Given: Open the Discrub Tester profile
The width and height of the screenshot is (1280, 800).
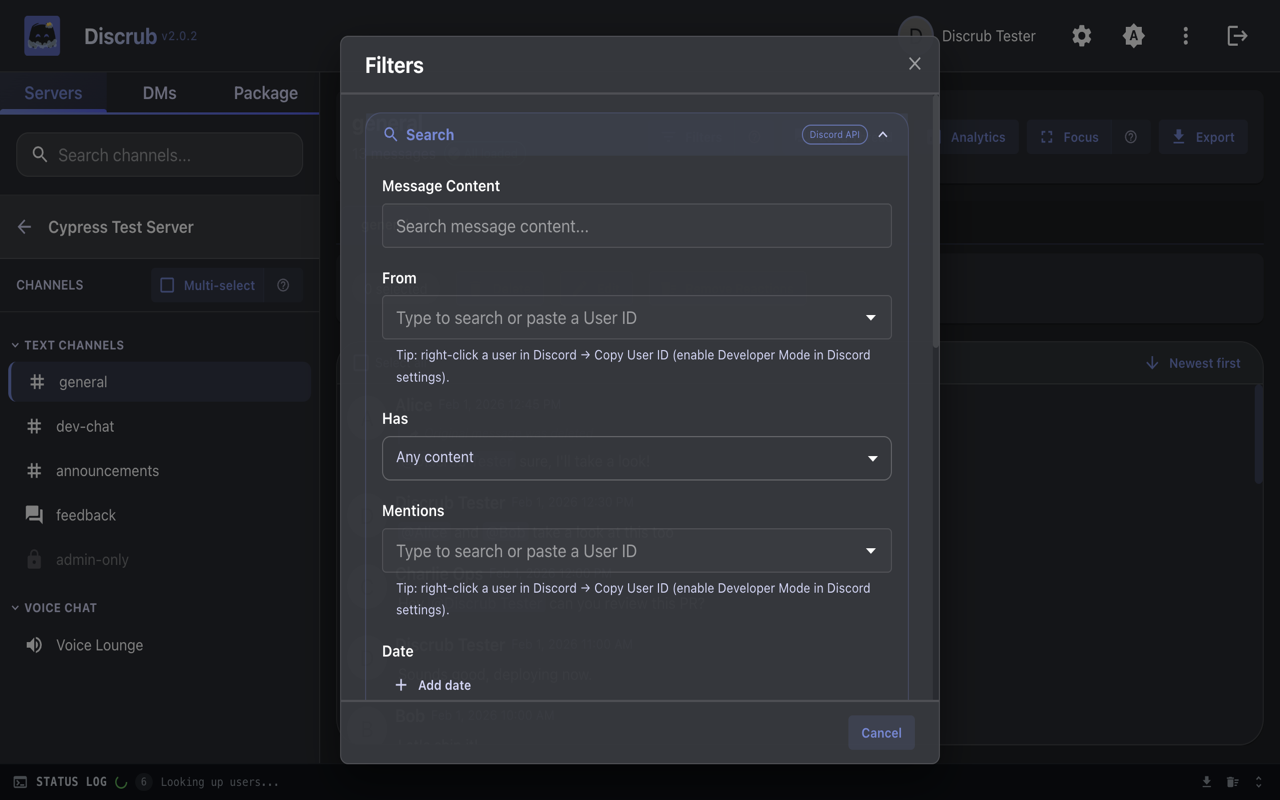Looking at the screenshot, I should [968, 36].
